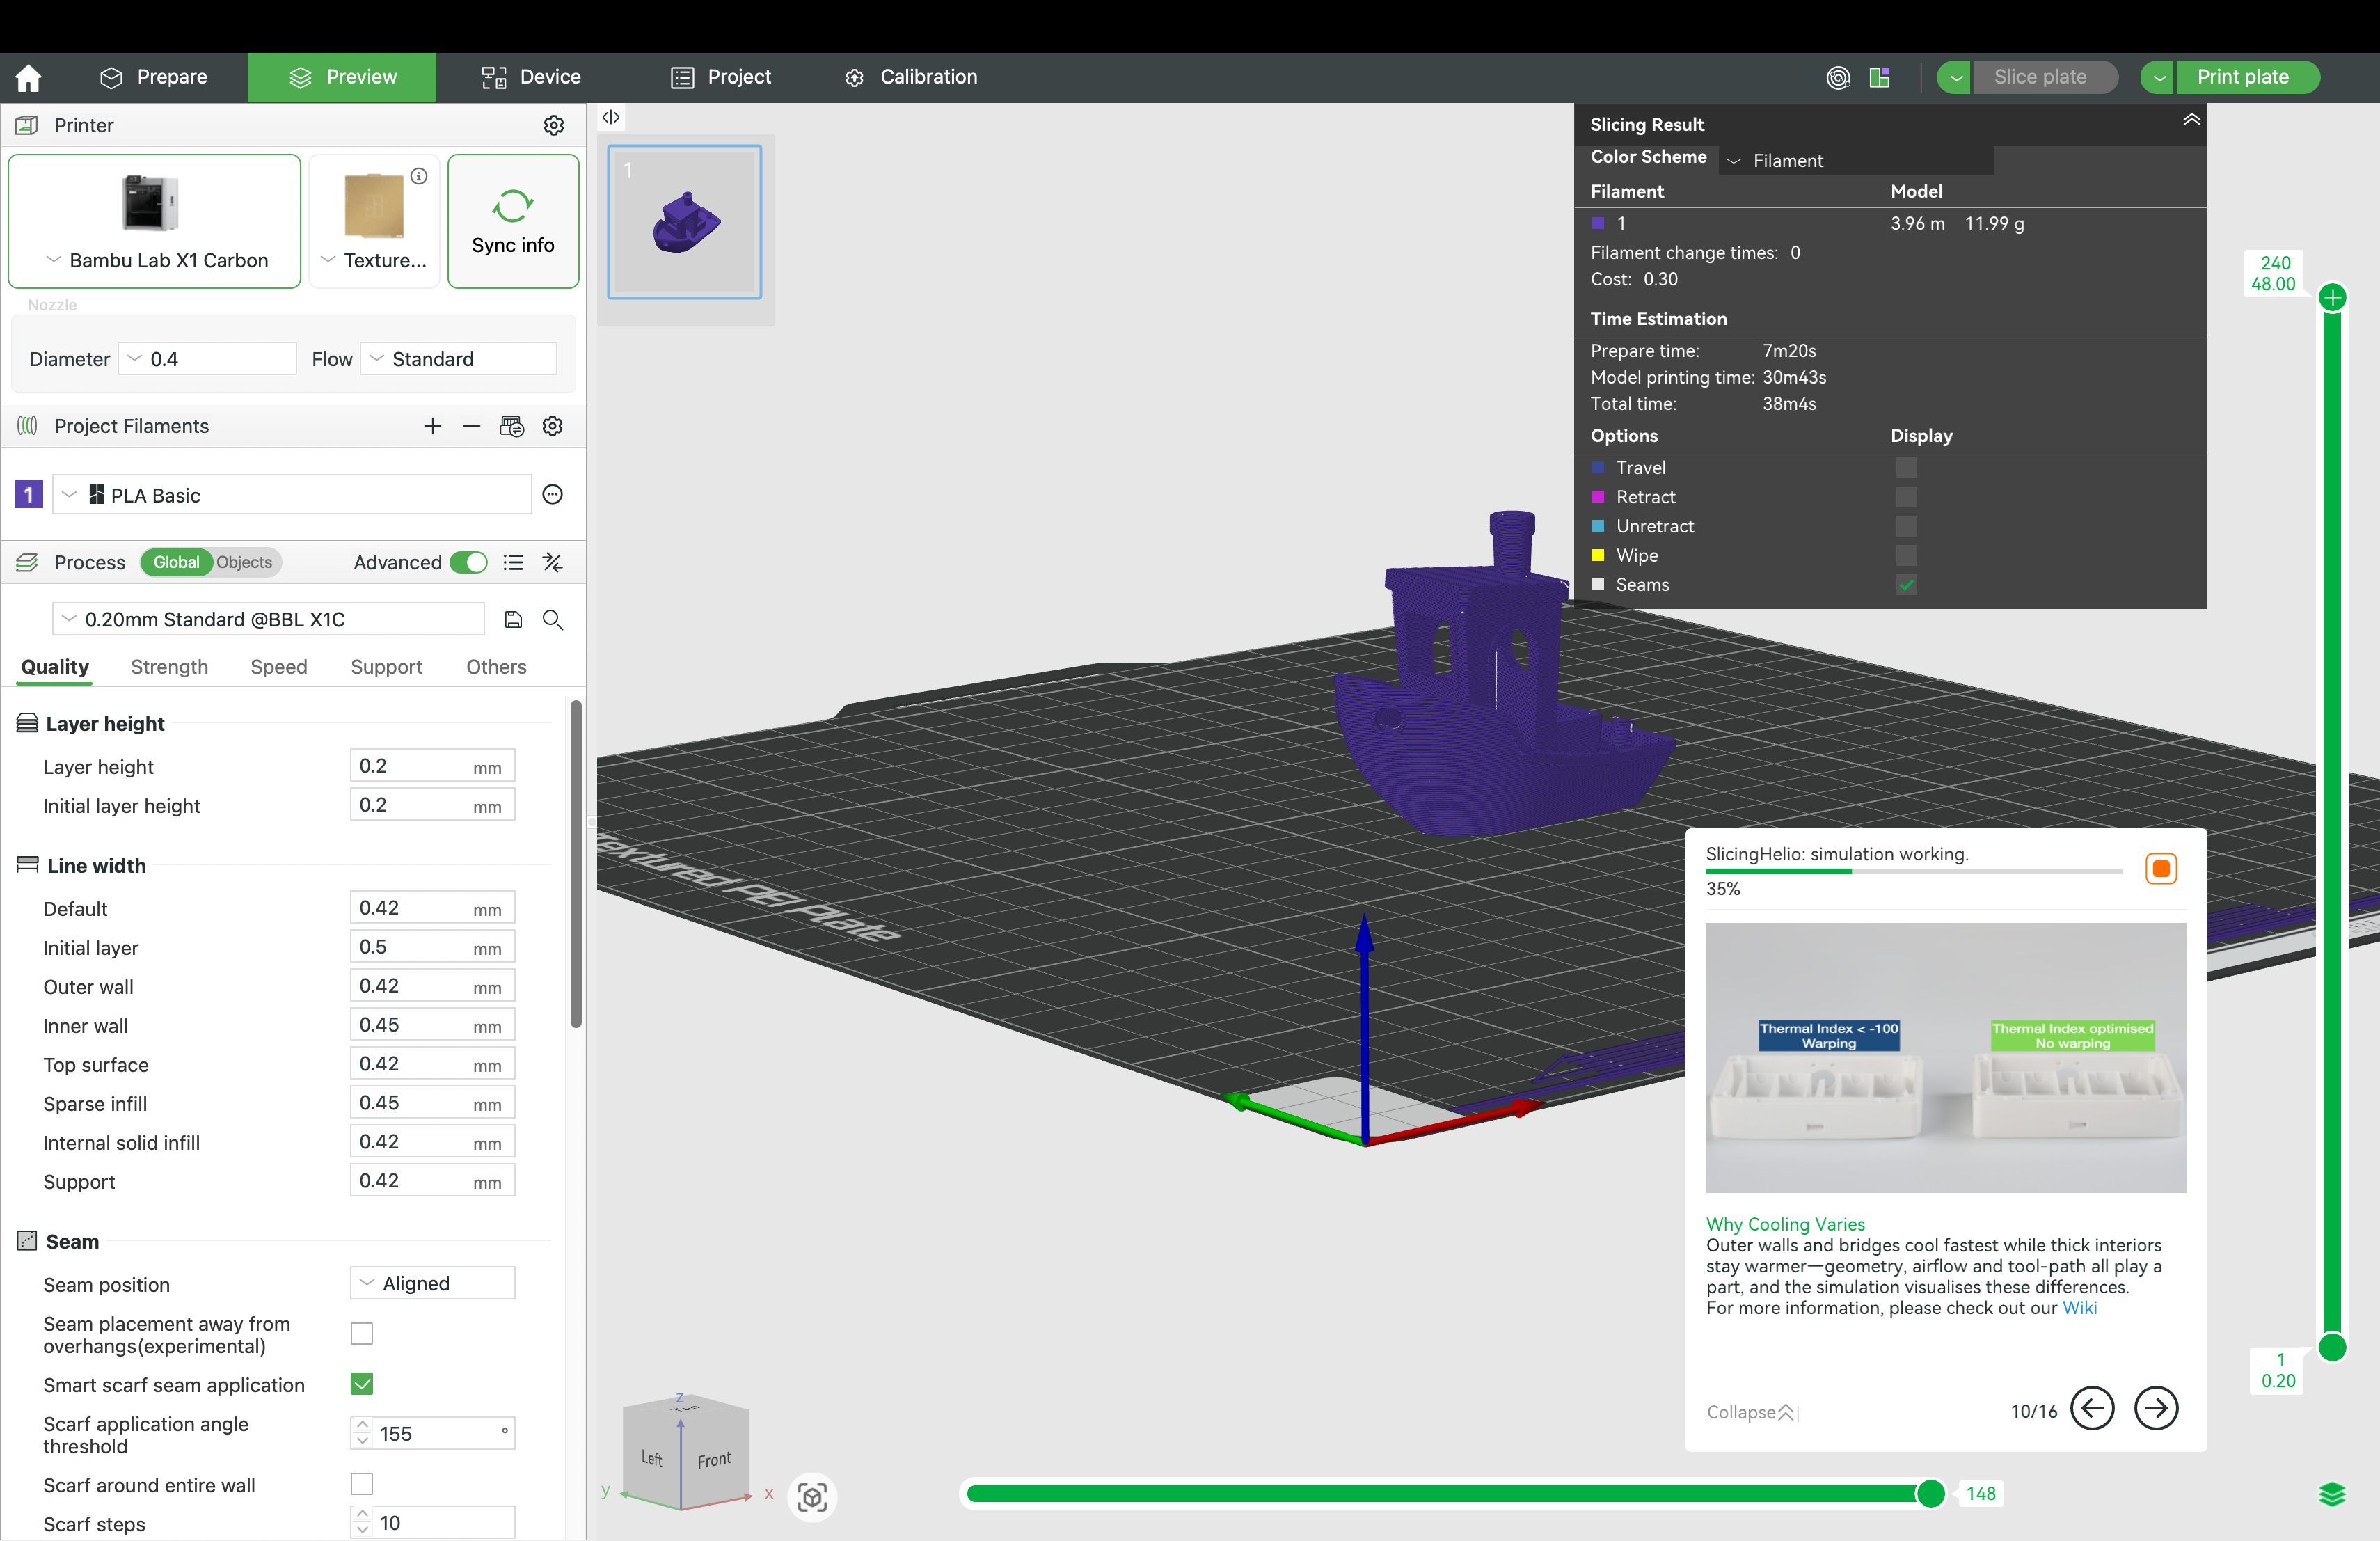
Task: Switch to the Strength tab
Action: 169,667
